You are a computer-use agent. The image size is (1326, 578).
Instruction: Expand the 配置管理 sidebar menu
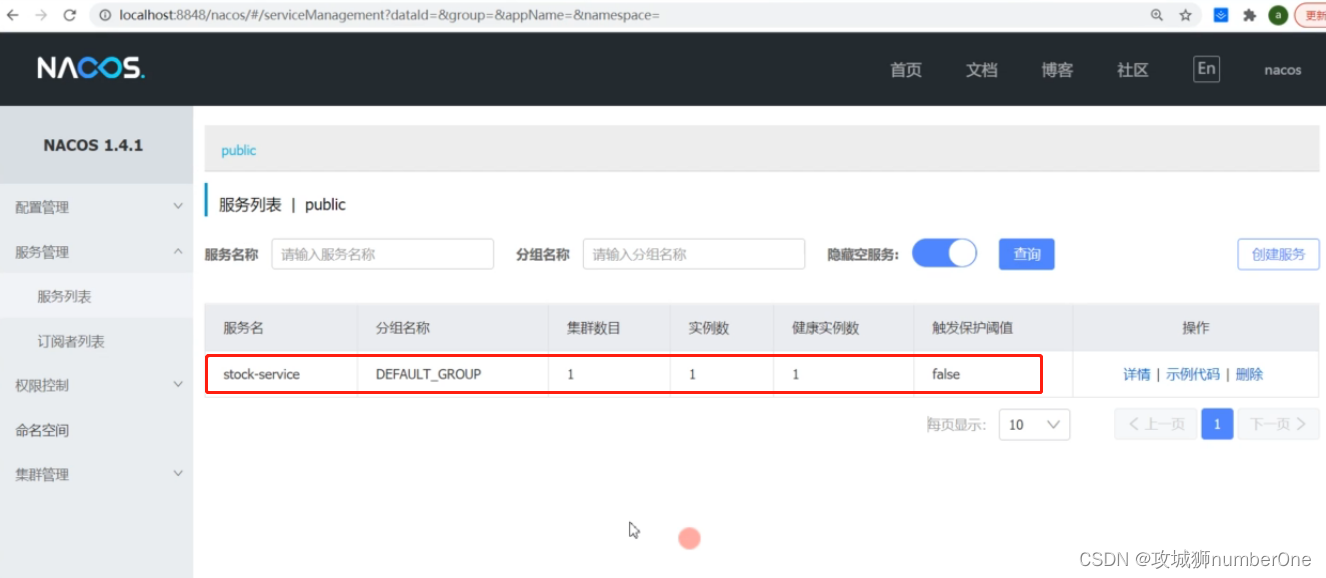click(96, 207)
